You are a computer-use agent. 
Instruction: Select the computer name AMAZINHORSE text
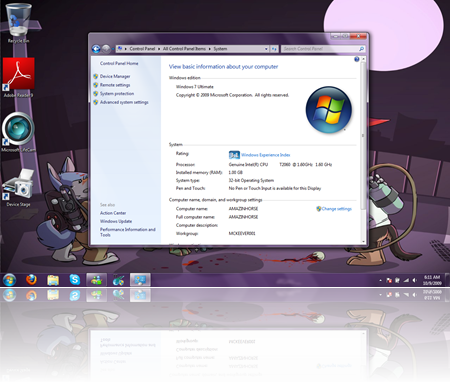point(243,209)
